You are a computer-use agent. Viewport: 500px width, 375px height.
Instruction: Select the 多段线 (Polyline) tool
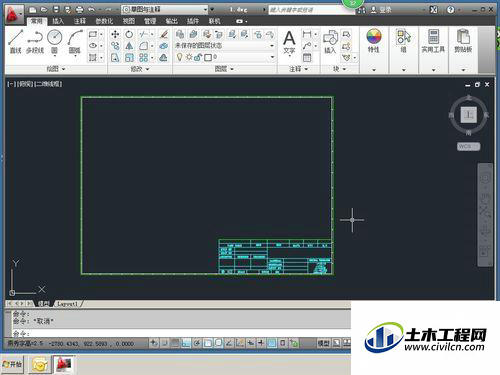pos(35,41)
